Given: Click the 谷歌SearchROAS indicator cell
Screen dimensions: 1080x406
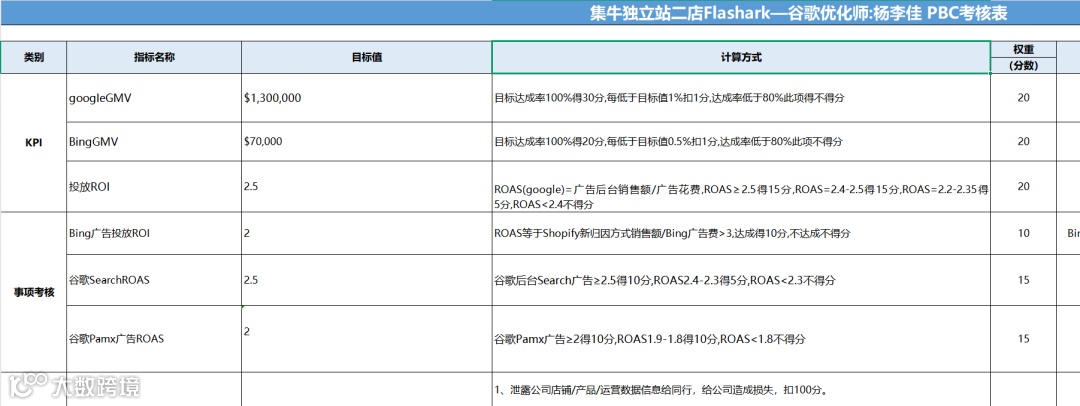Looking at the screenshot, I should pos(154,281).
